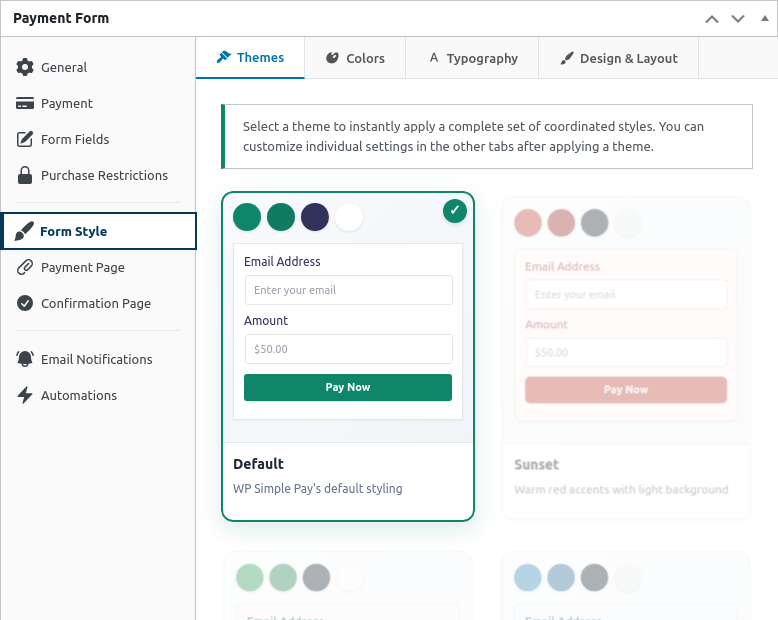Move Payment Form panel up
This screenshot has height=620, width=778.
click(x=712, y=18)
